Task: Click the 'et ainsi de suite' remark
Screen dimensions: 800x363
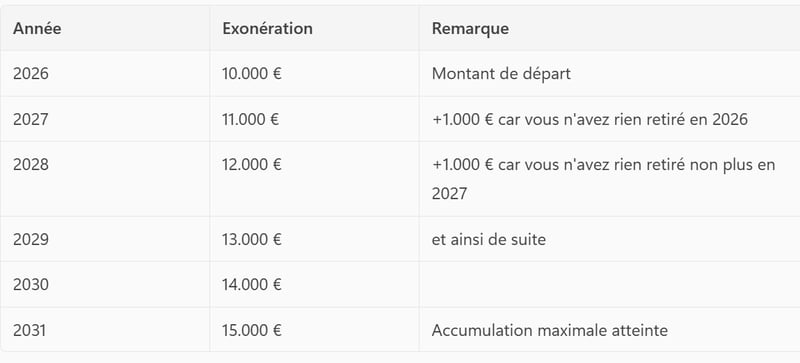Action: click(489, 239)
